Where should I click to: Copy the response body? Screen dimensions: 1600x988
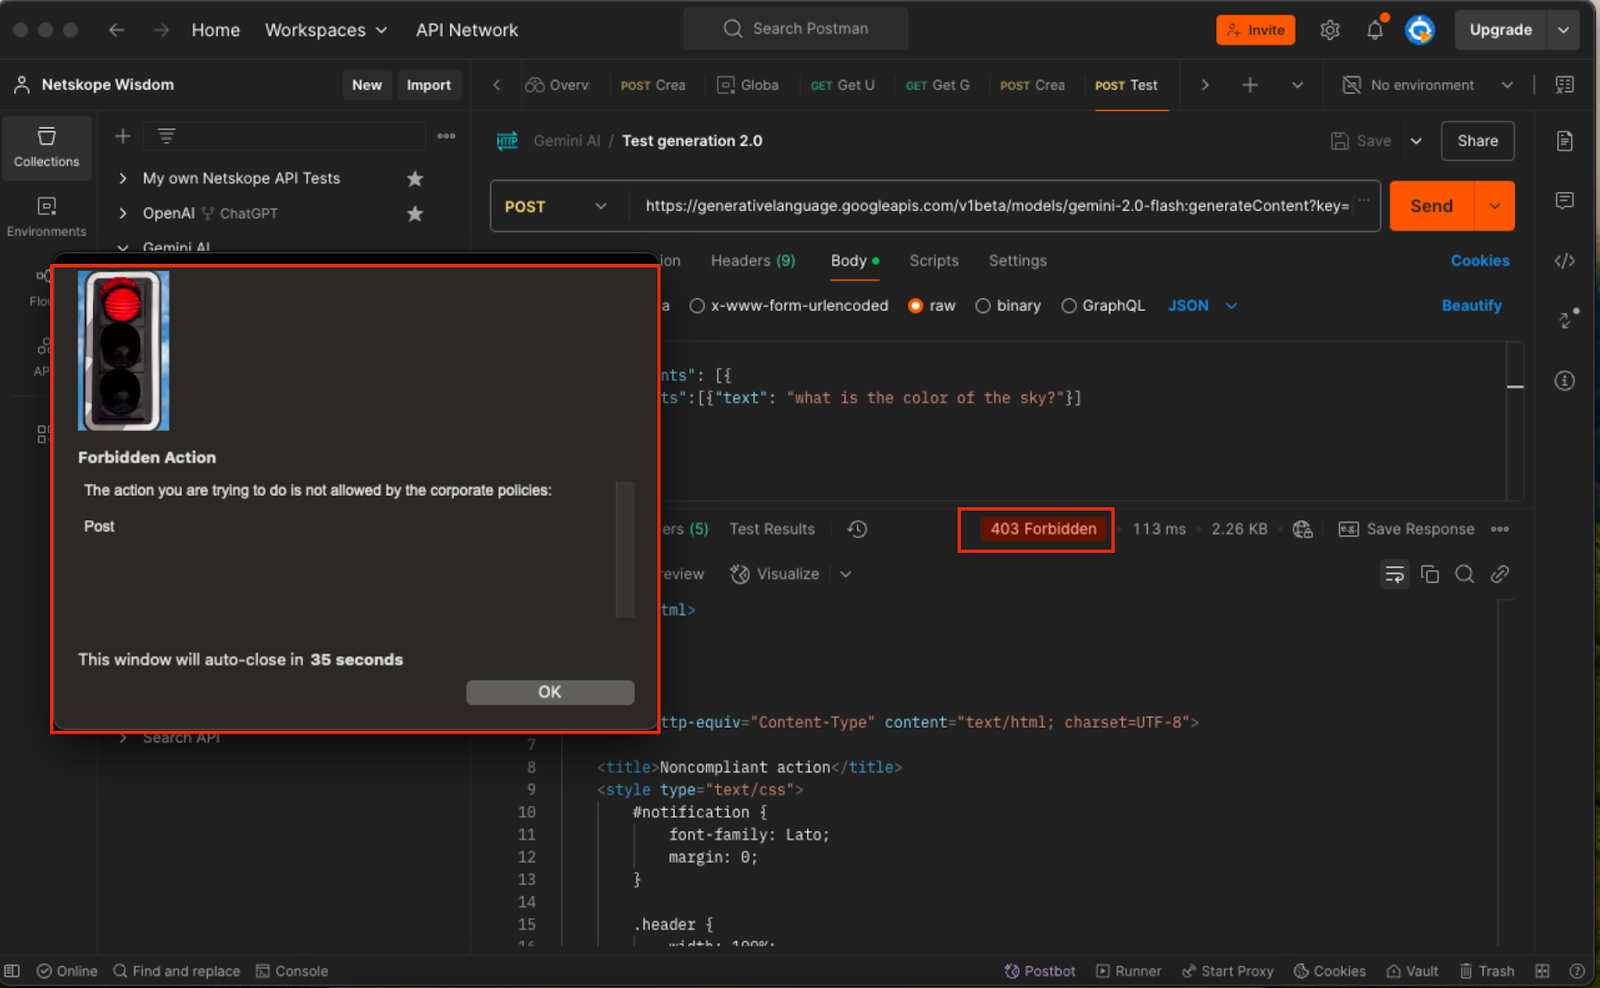tap(1430, 574)
